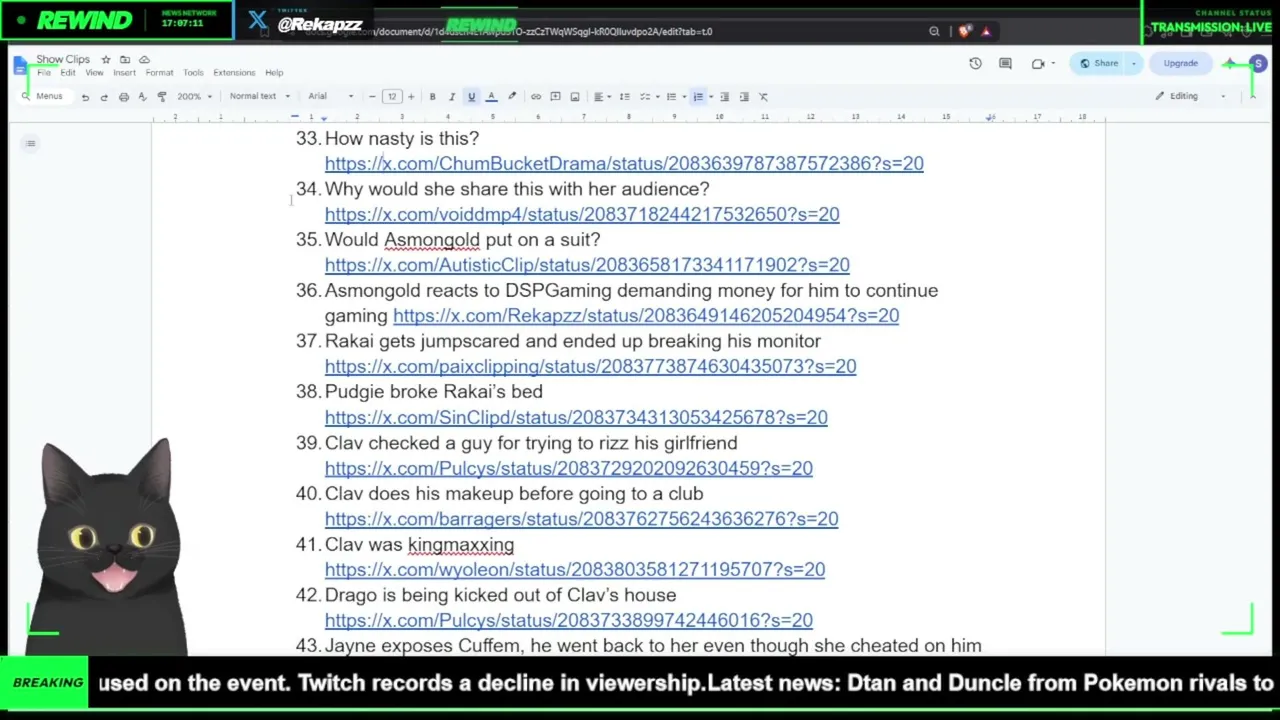1280x720 pixels.
Task: Clear formatting on the selection
Action: pyautogui.click(x=763, y=97)
